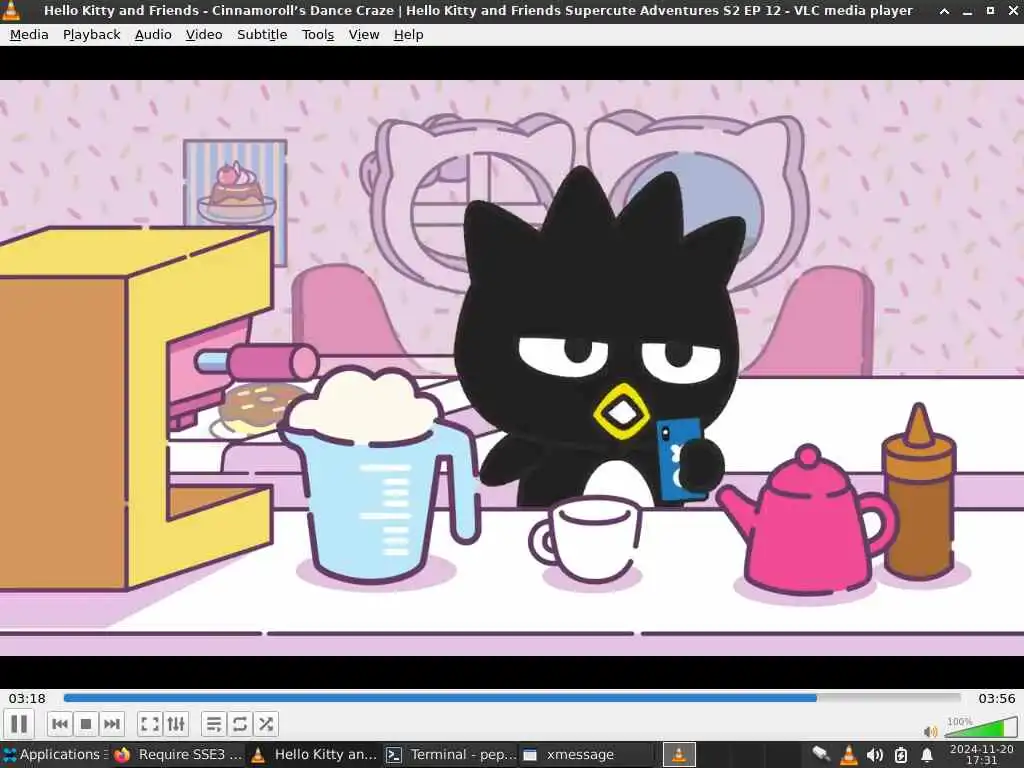This screenshot has height=768, width=1024.
Task: Shade the VLC window with up arrow
Action: (x=944, y=11)
